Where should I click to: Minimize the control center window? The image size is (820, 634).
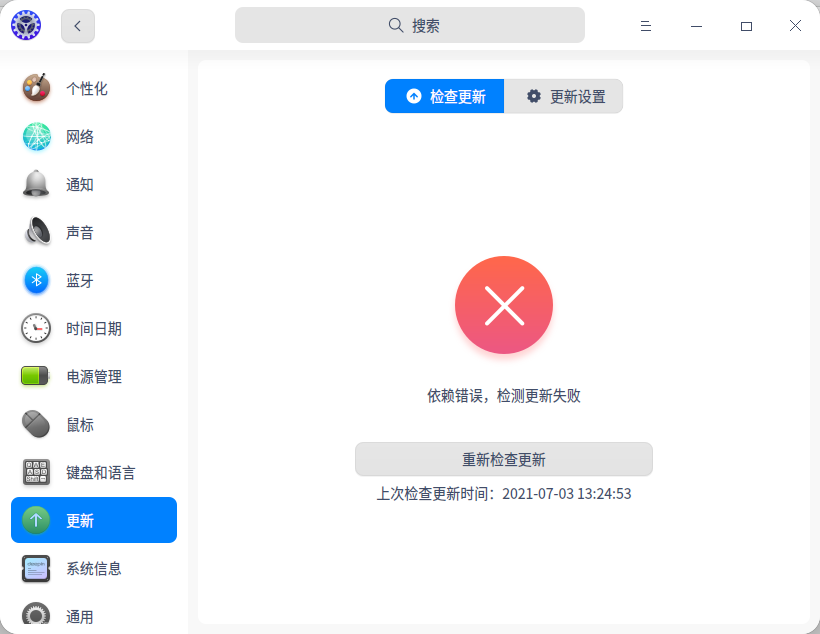pyautogui.click(x=696, y=26)
